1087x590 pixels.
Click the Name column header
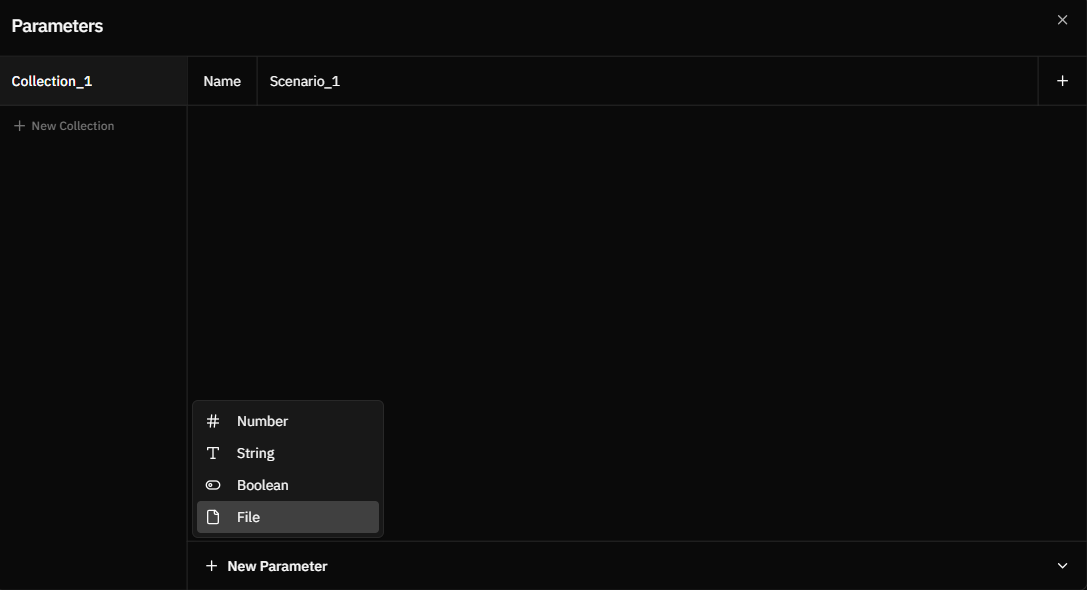pyautogui.click(x=222, y=81)
